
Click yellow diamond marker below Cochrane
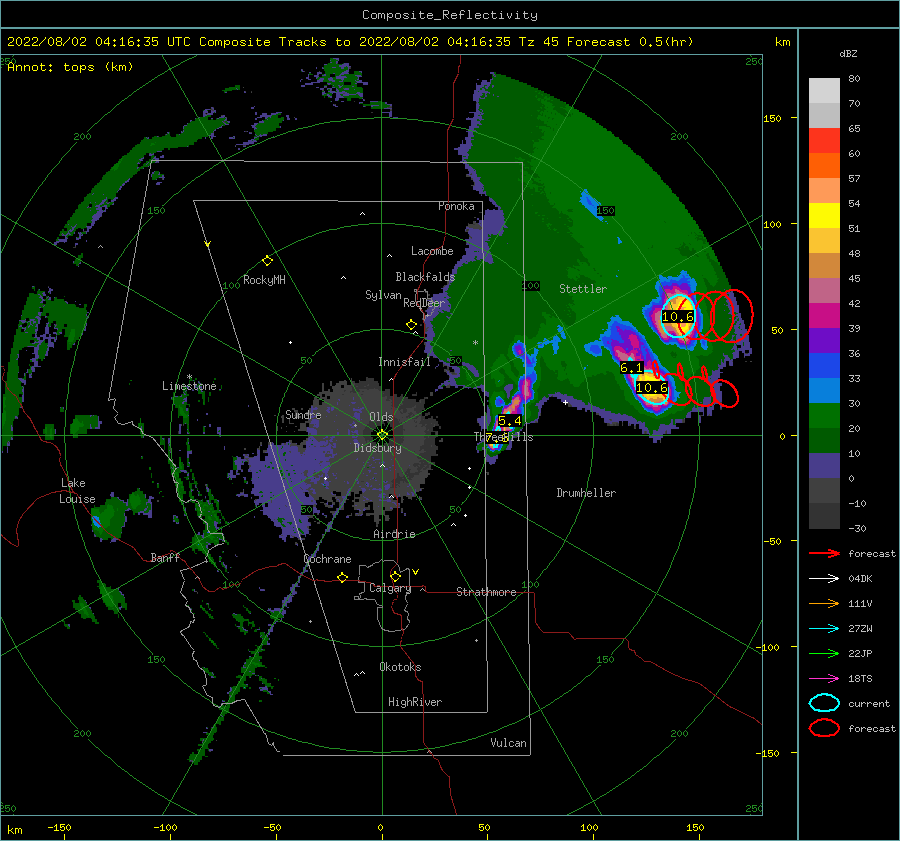[x=343, y=578]
